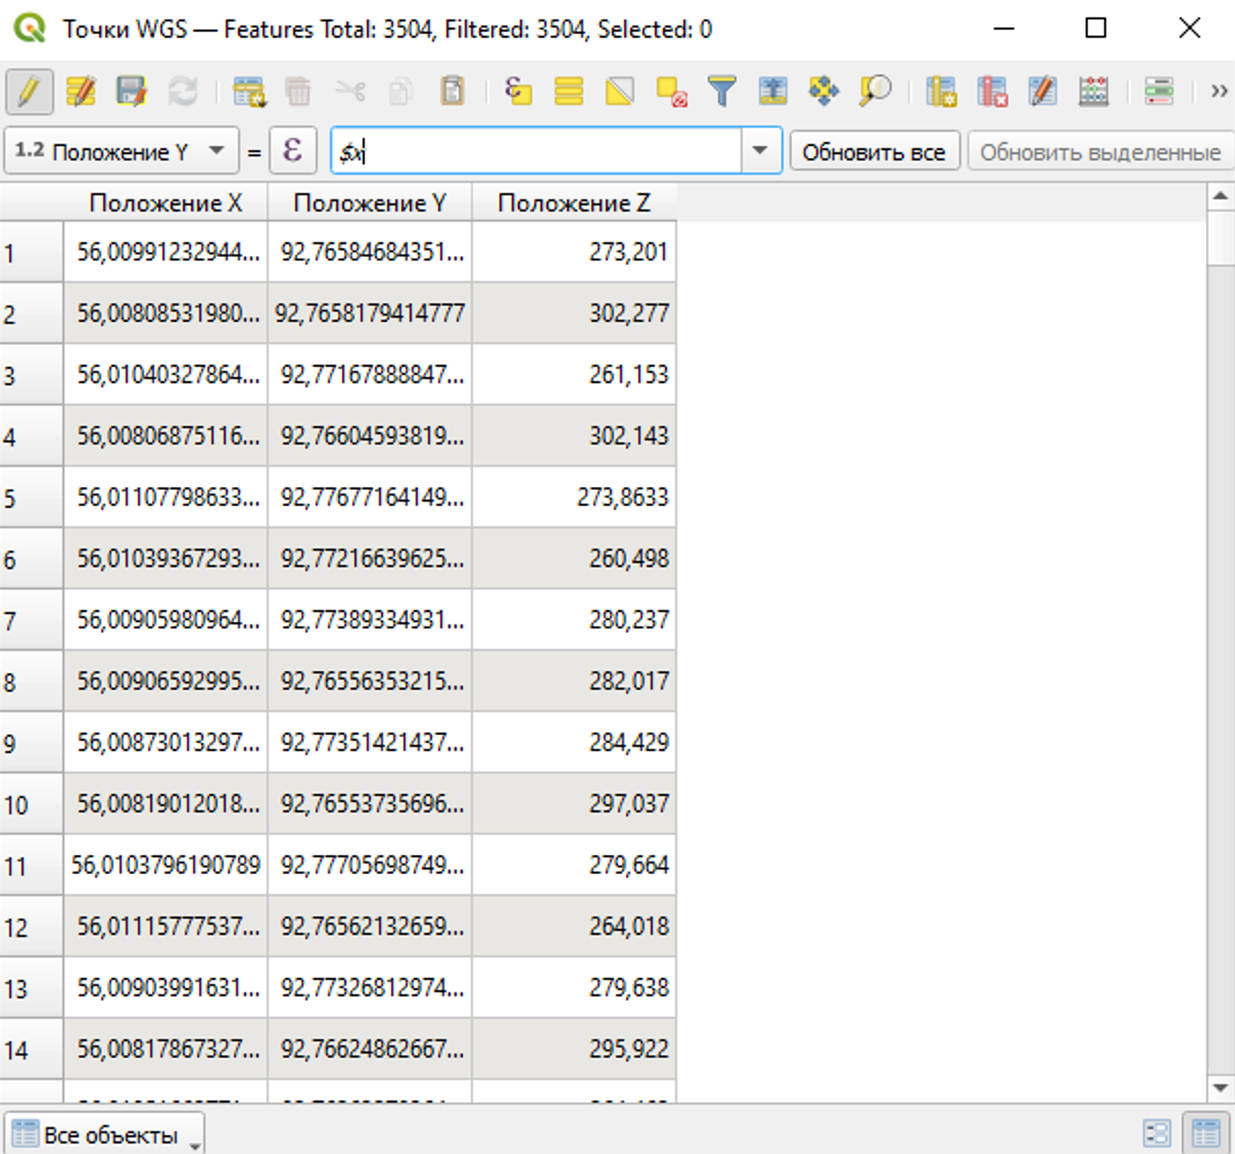Screen dimensions: 1235x1154
Task: Zoom map to selected rows
Action: pyautogui.click(x=875, y=92)
